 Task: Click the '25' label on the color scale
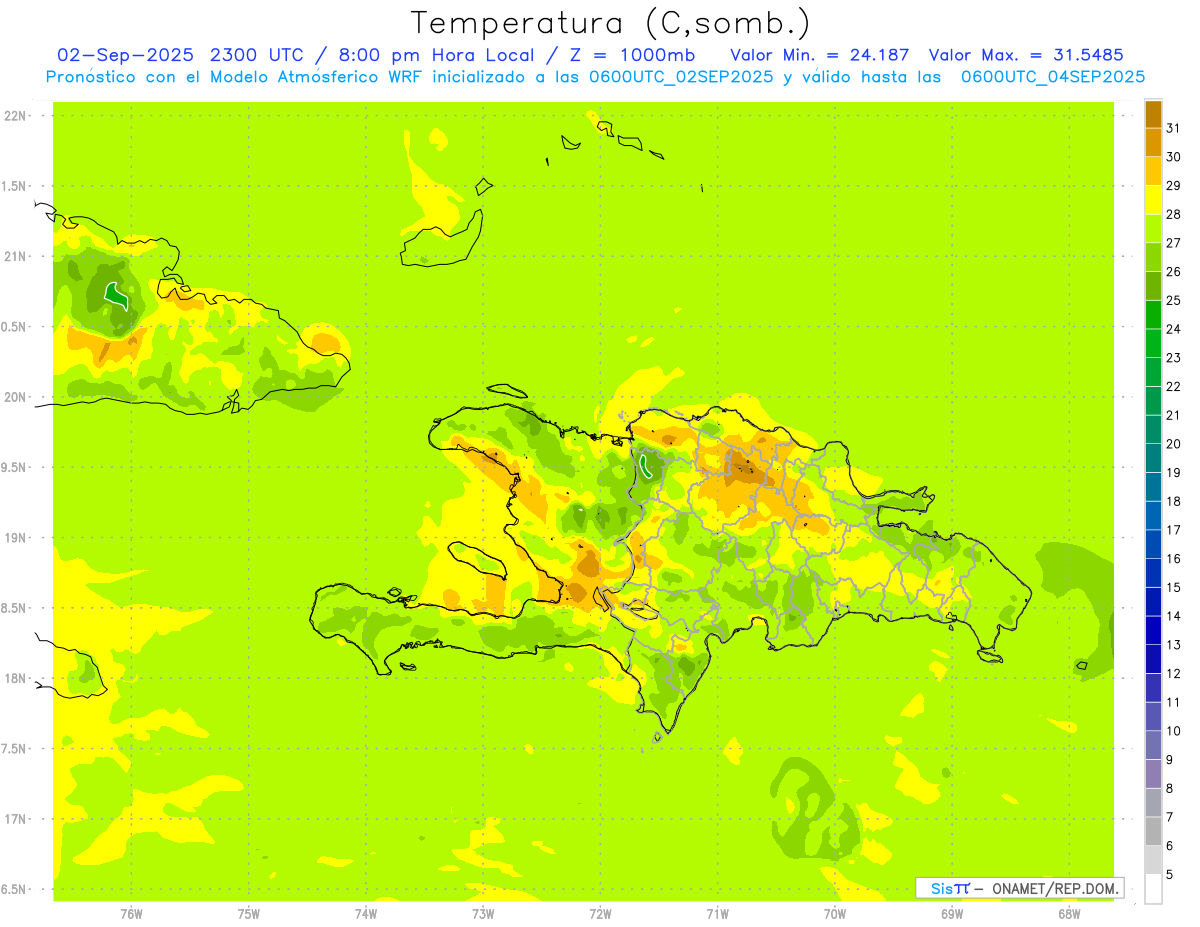point(1174,300)
